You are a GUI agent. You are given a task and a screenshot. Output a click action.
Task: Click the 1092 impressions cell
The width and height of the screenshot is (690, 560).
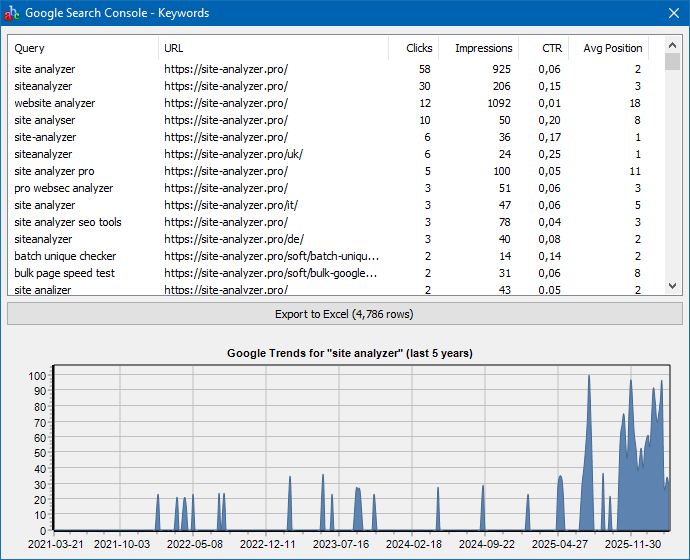(x=499, y=103)
